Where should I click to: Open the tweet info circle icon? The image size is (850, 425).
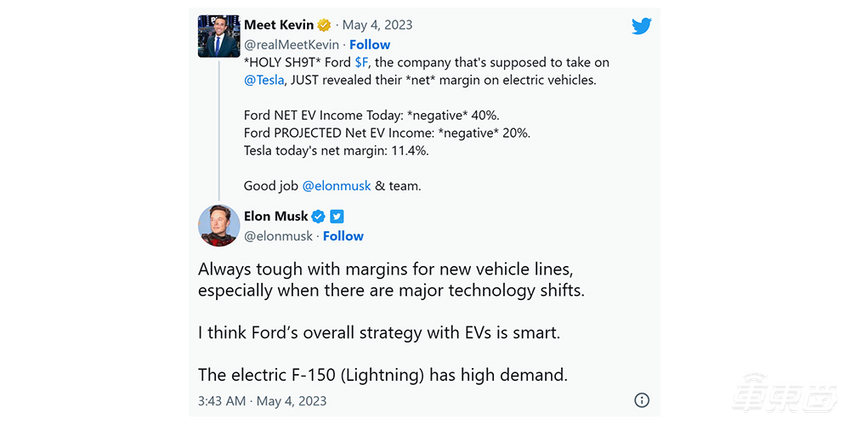click(642, 400)
